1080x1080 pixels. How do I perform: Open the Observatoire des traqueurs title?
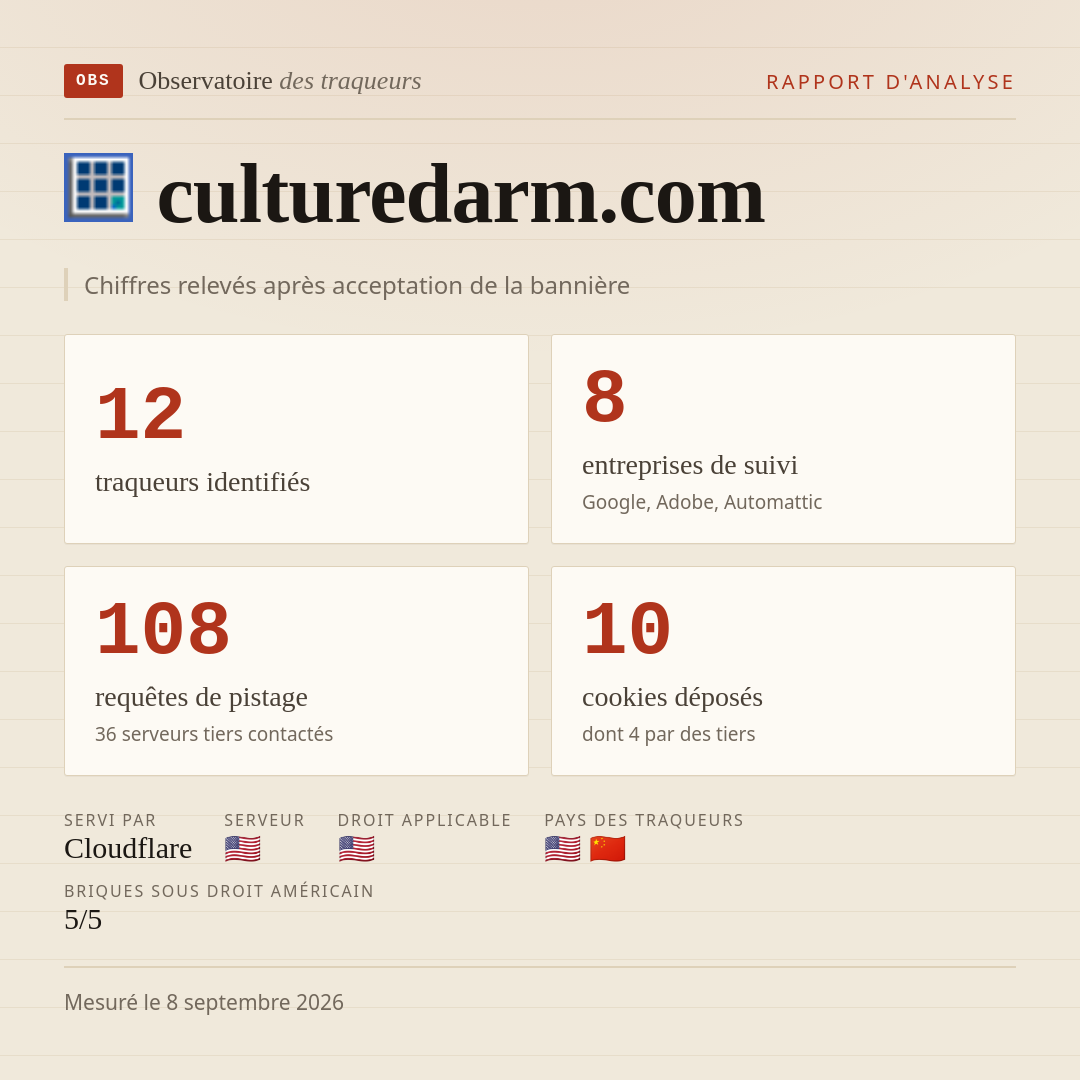[x=280, y=81]
